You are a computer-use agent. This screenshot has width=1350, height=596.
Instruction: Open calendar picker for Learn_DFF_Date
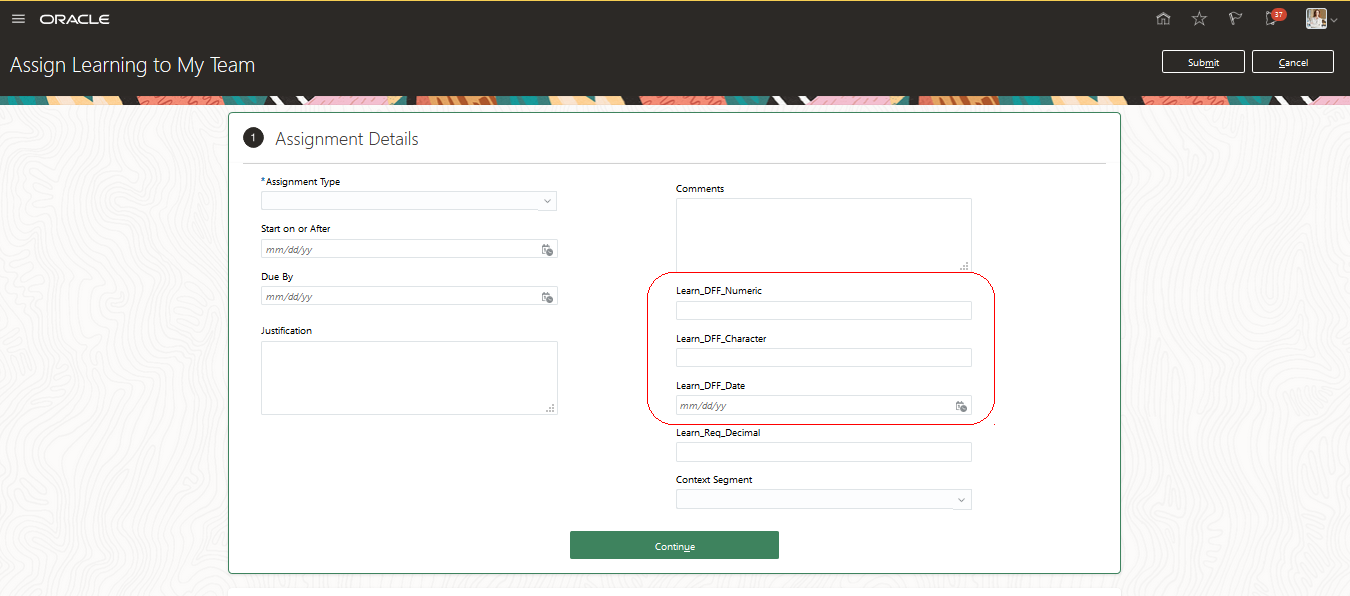coord(961,406)
